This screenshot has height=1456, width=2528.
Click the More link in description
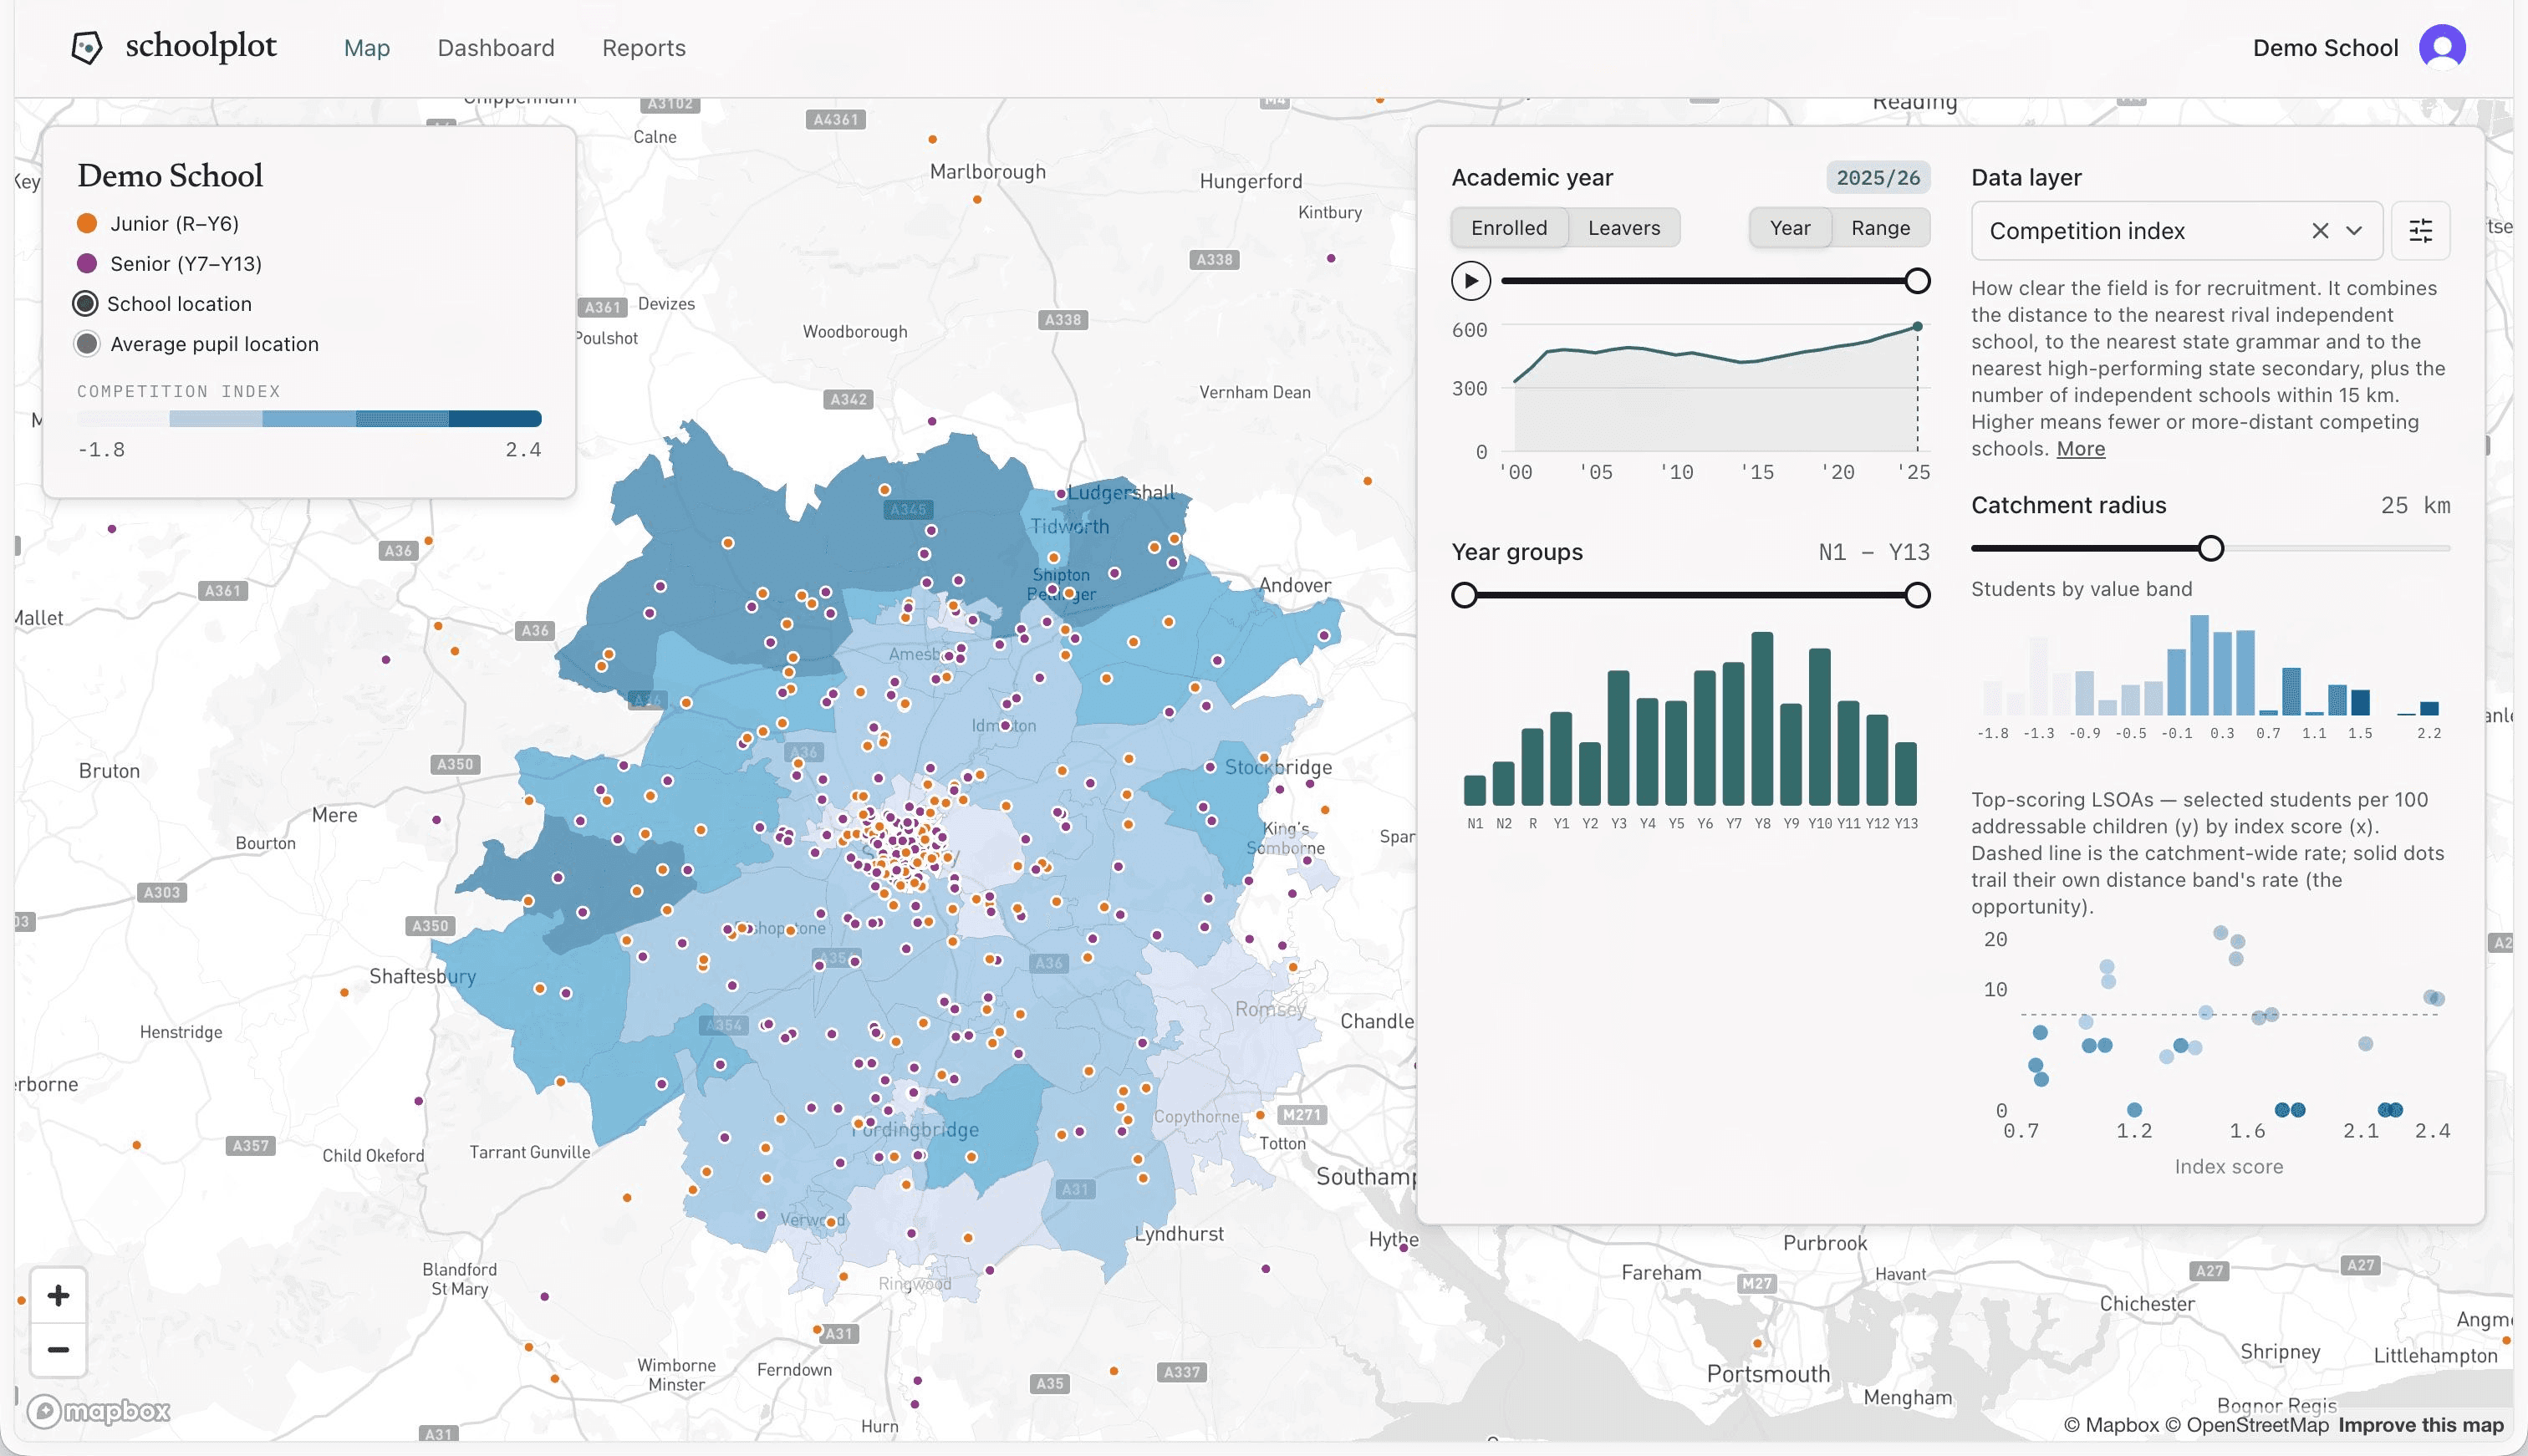pyautogui.click(x=2080, y=449)
